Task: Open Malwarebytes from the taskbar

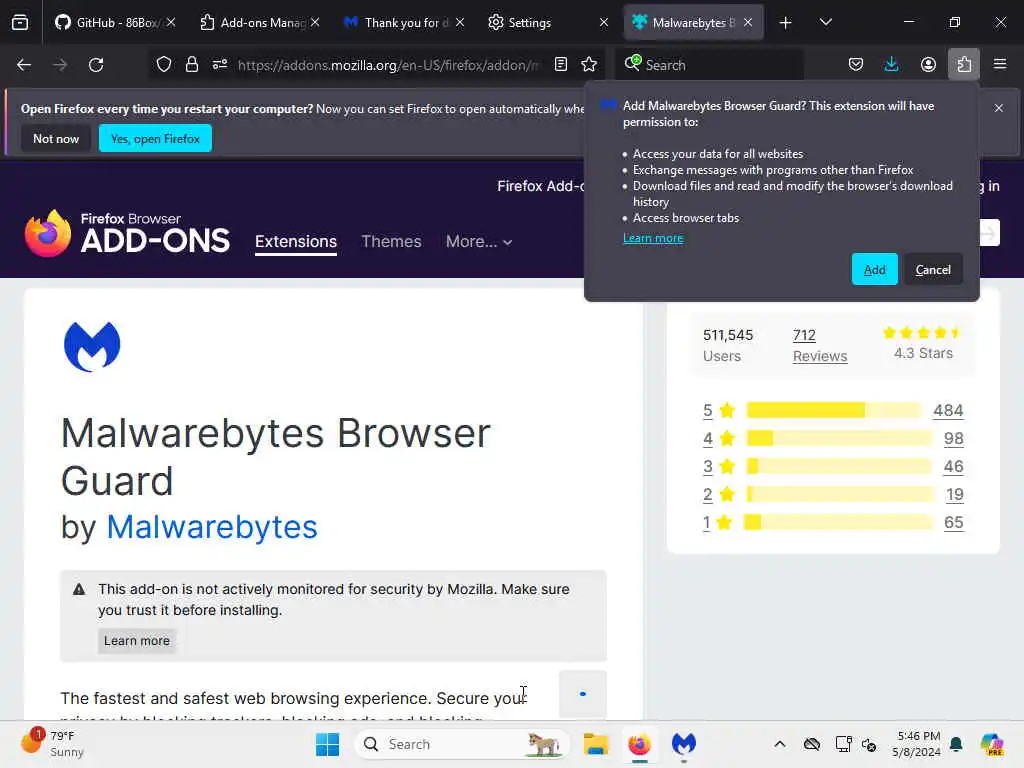Action: tap(684, 744)
